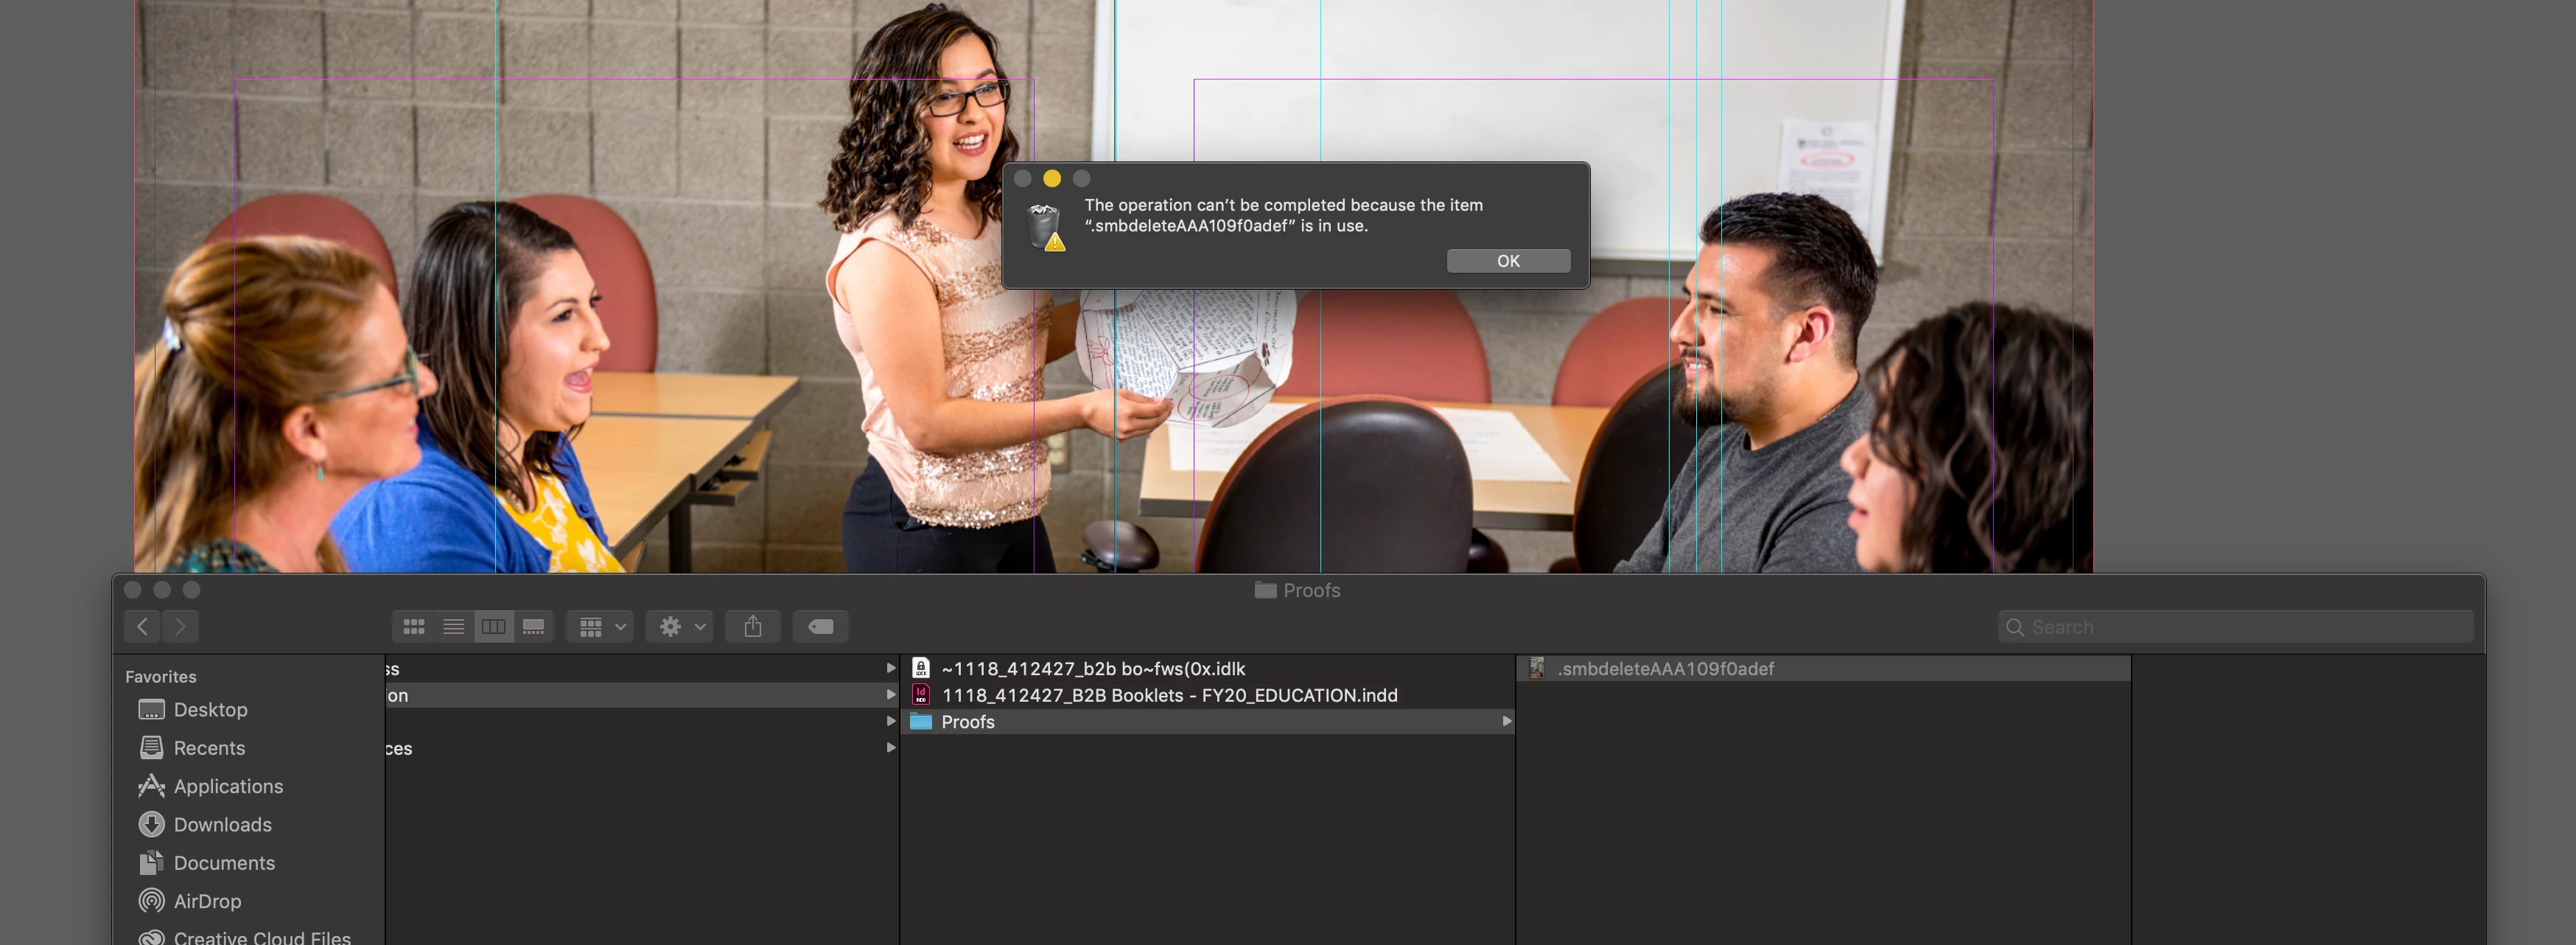Select the .smbdeleteAAA109f0adef file
Image resolution: width=2576 pixels, height=945 pixels.
1665,669
